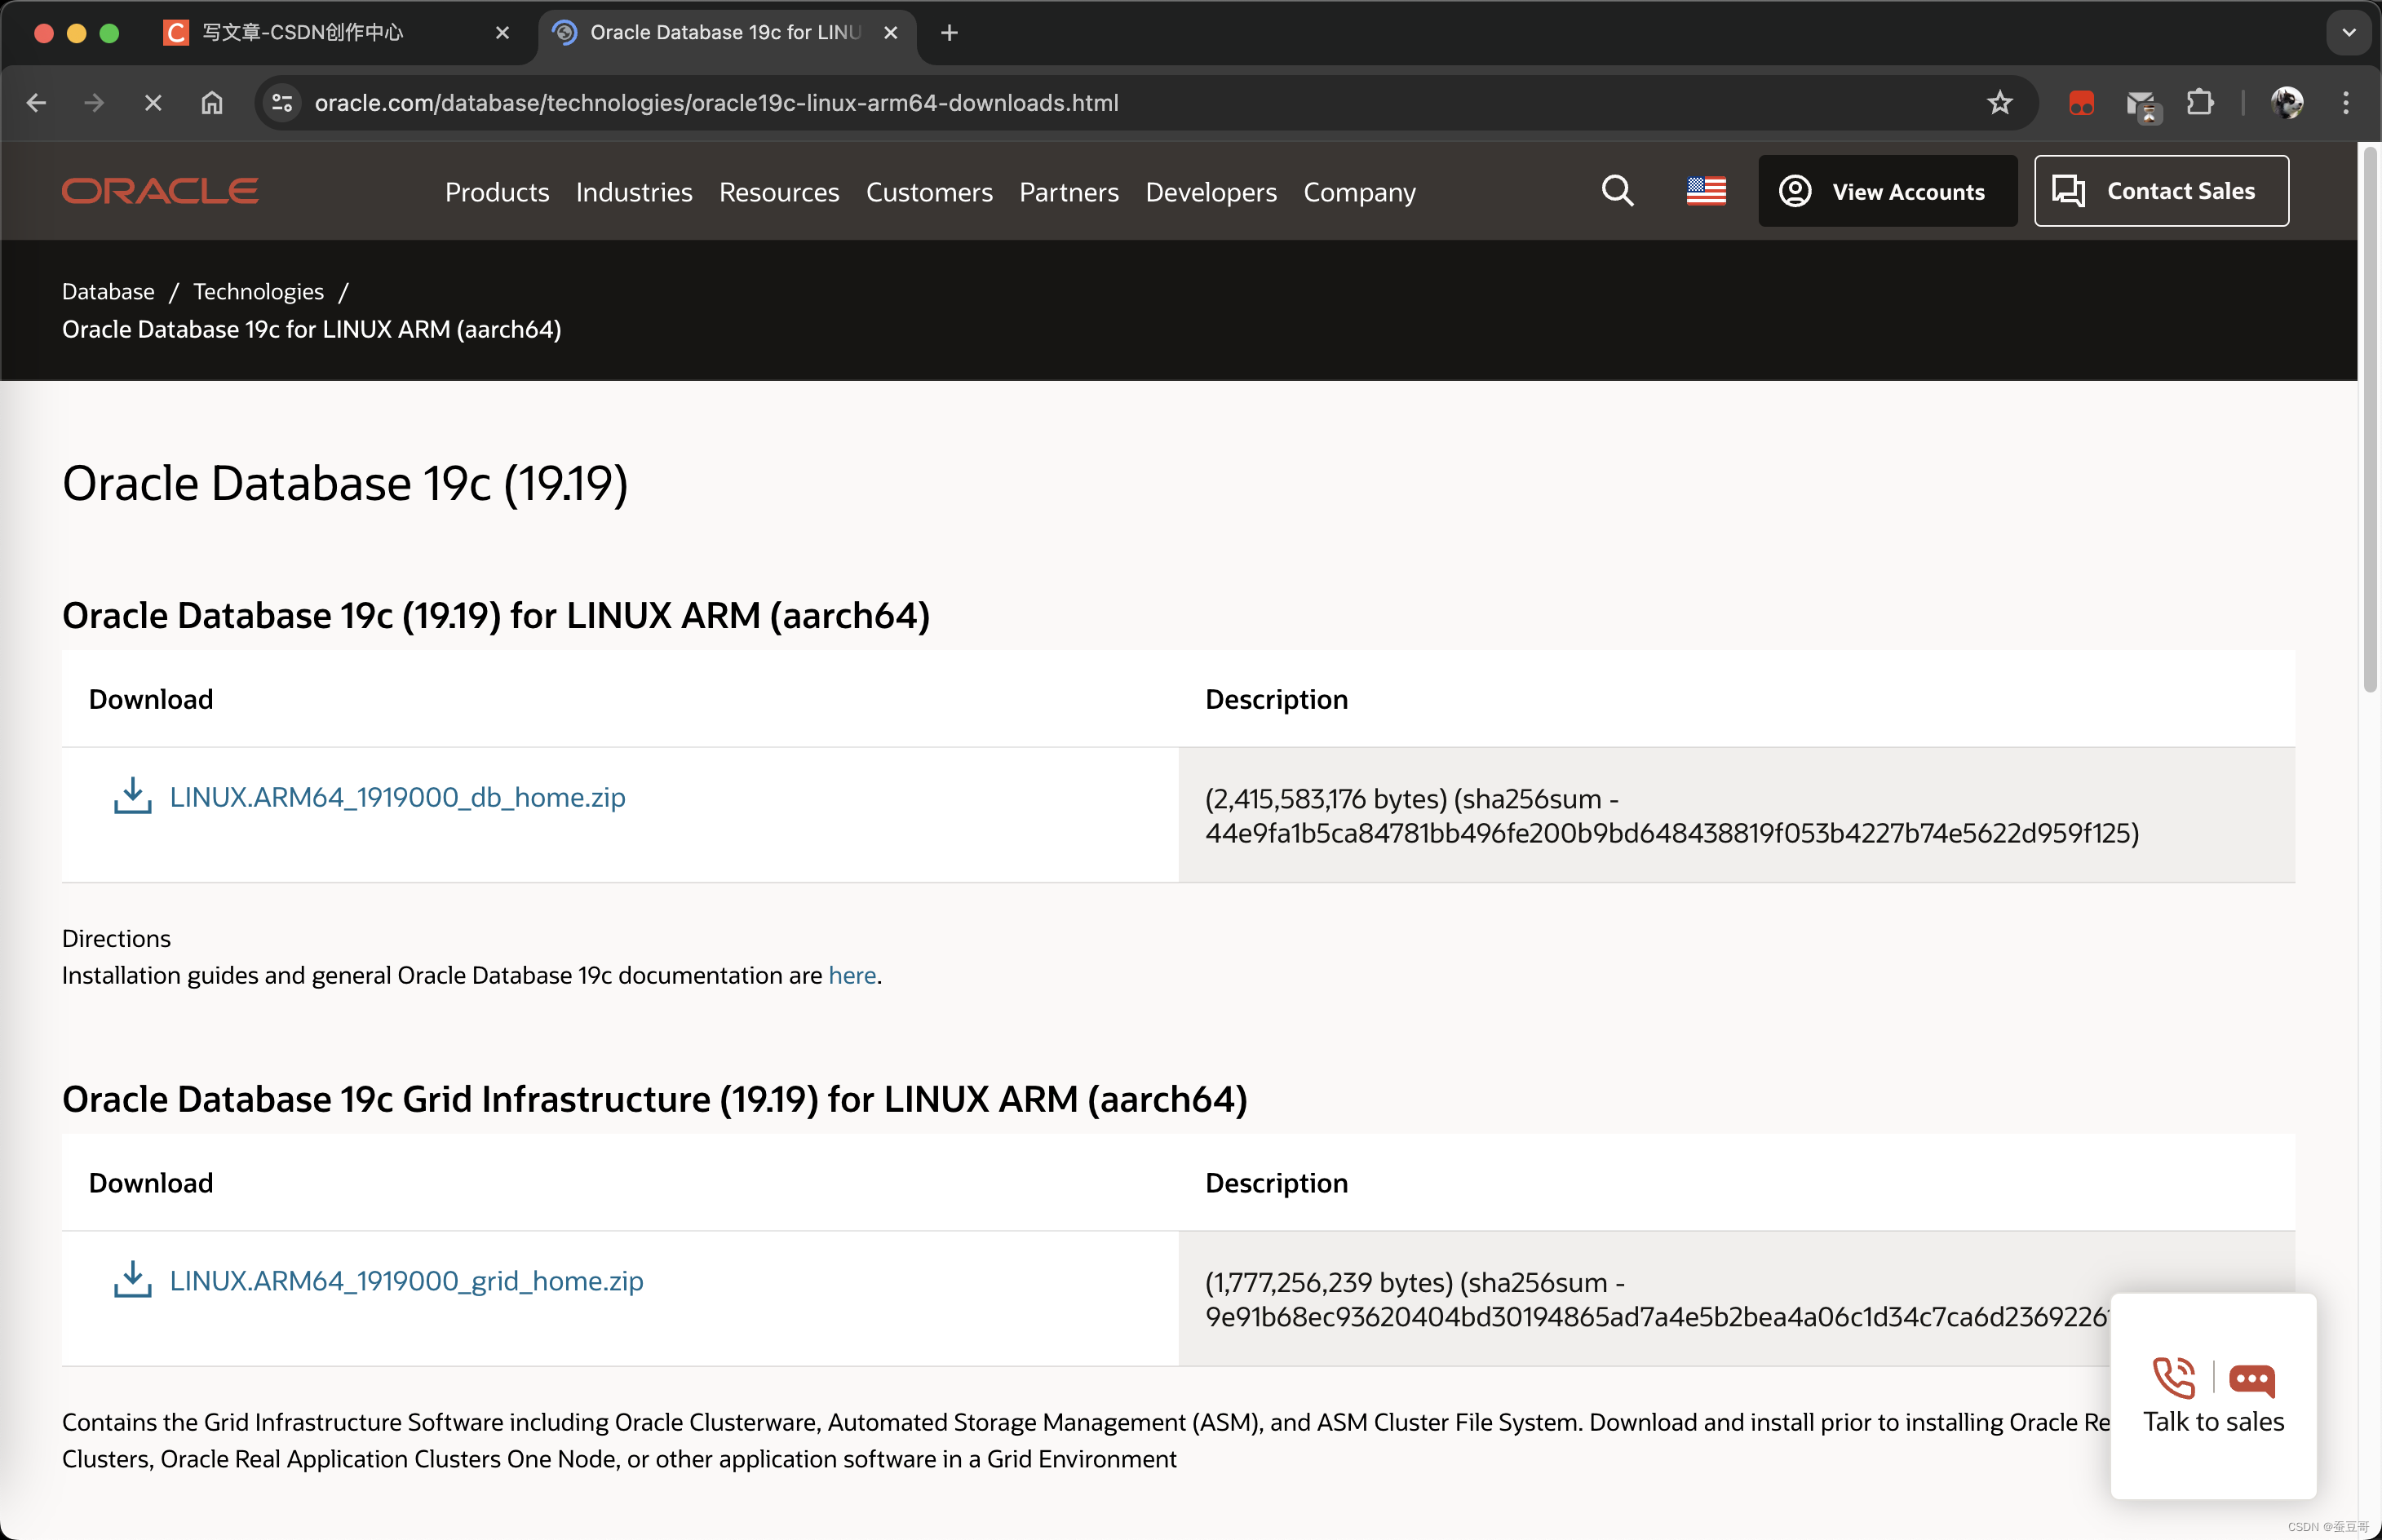Viewport: 2382px width, 1540px height.
Task: Open the Company menu
Action: click(x=1359, y=192)
